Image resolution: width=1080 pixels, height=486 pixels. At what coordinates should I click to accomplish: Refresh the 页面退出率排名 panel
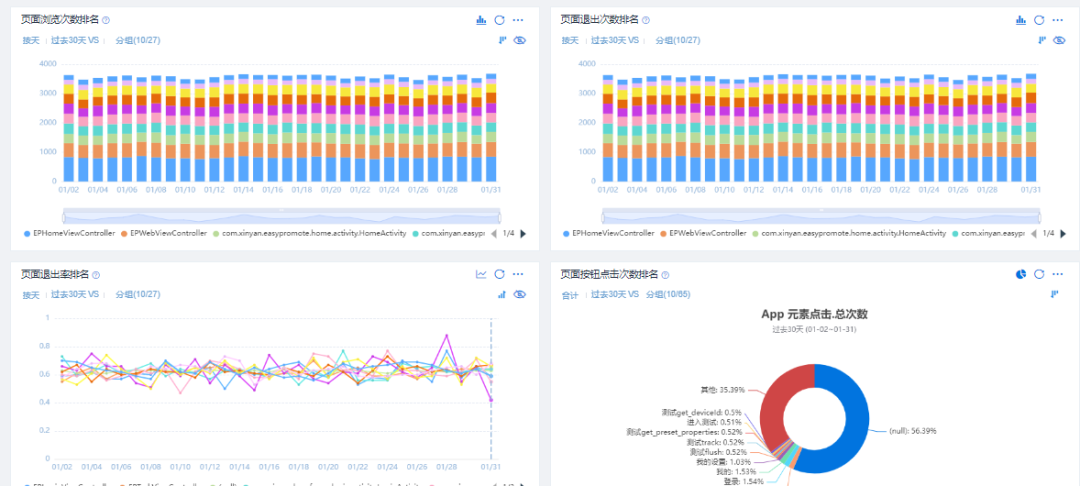[x=499, y=274]
